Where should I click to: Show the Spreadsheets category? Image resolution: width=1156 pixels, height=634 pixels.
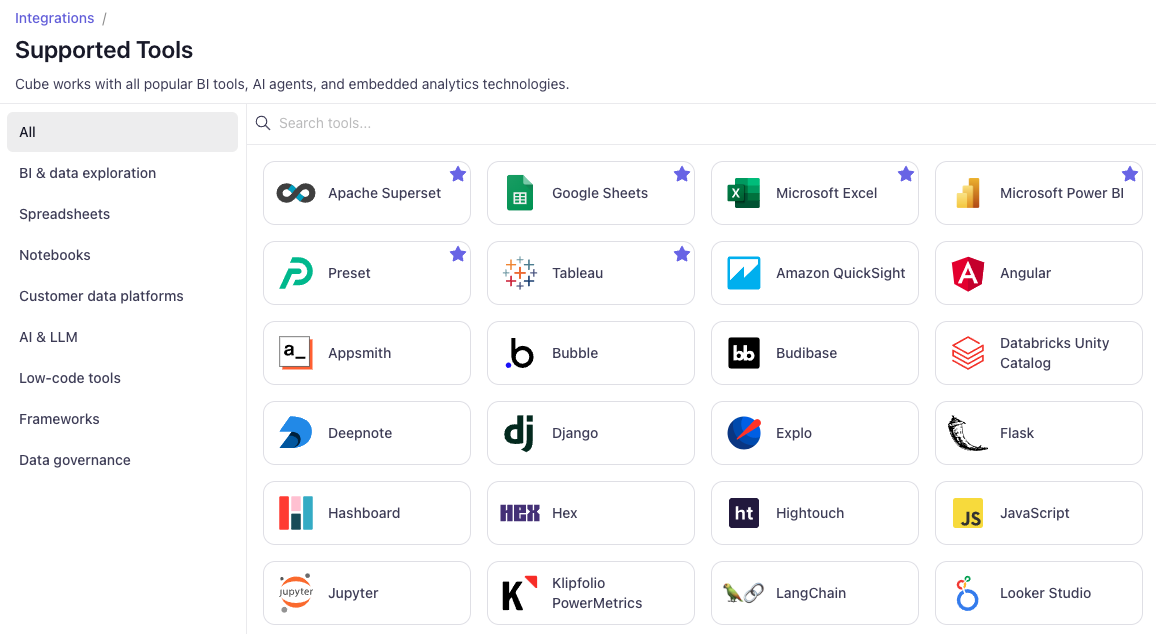point(122,214)
